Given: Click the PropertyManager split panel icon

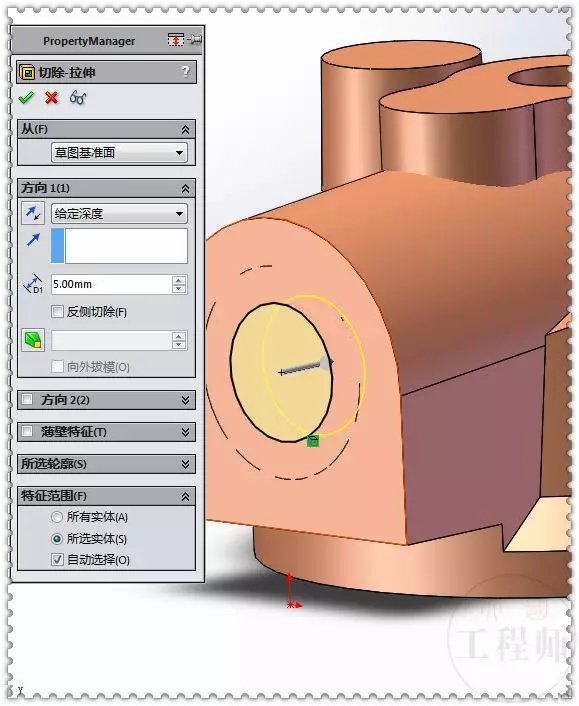Looking at the screenshot, I should [176, 40].
